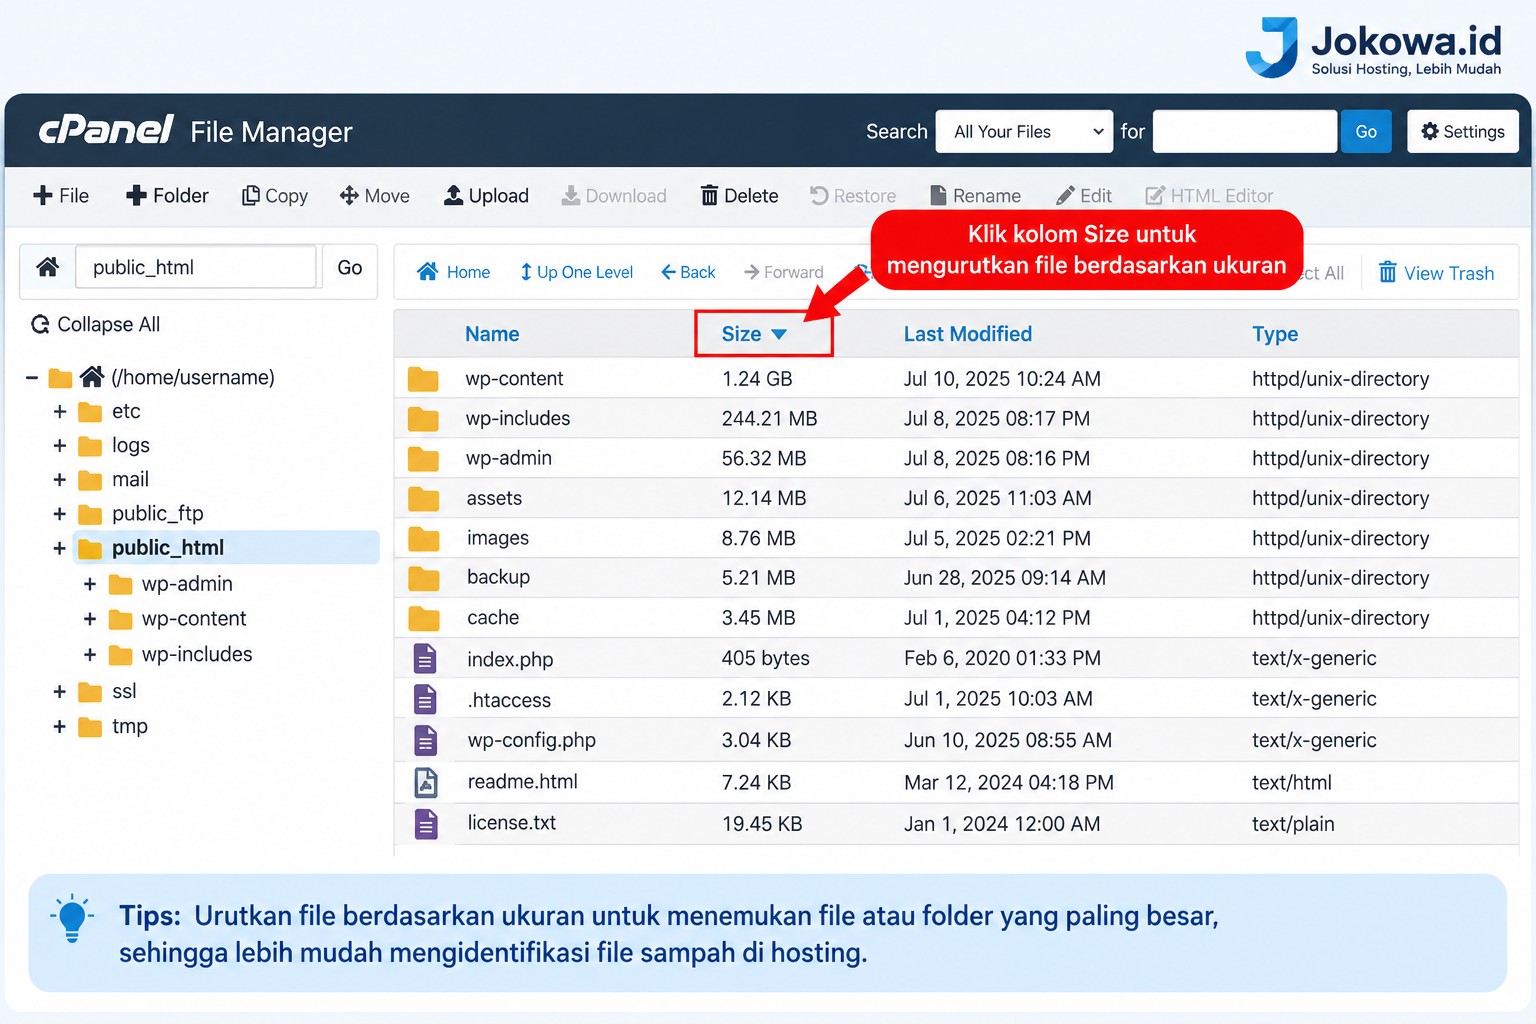Click the search for text field

click(1245, 131)
